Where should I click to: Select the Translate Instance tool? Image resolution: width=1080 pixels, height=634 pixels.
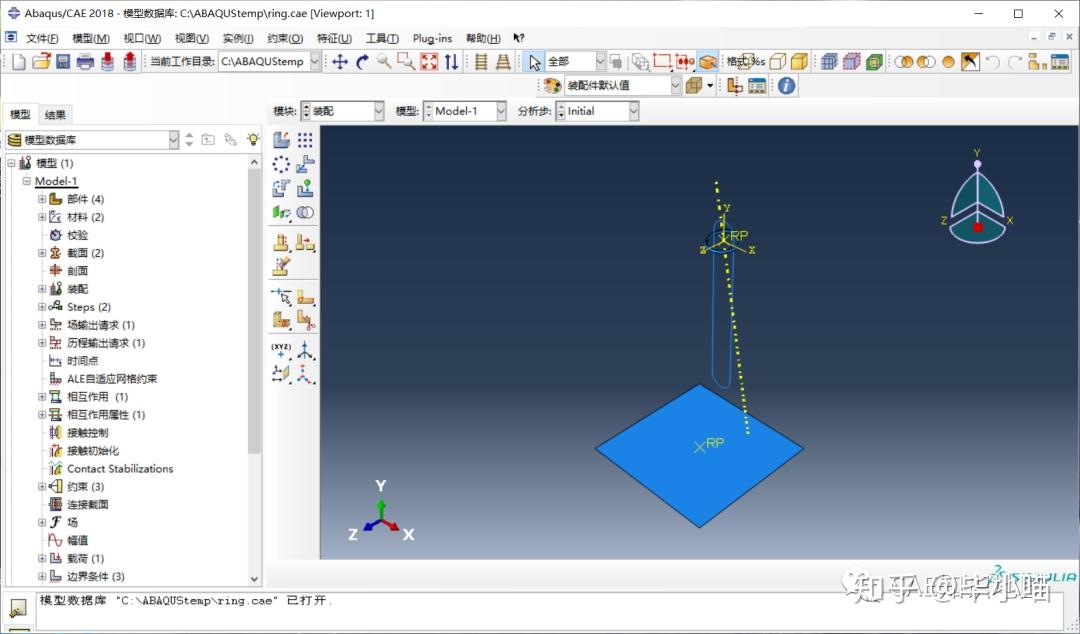[305, 165]
